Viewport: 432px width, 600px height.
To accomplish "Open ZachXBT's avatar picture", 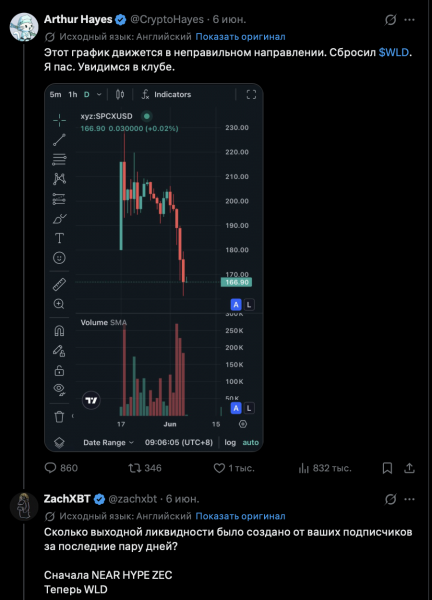I will click(x=24, y=506).
